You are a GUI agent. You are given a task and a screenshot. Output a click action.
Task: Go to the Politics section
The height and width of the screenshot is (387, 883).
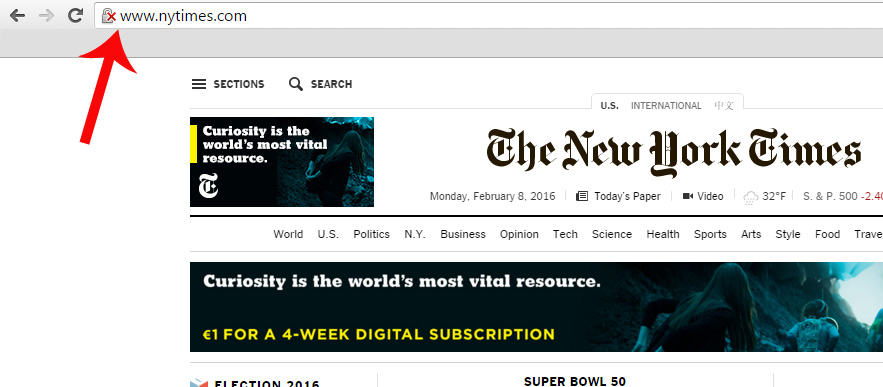tap(372, 234)
